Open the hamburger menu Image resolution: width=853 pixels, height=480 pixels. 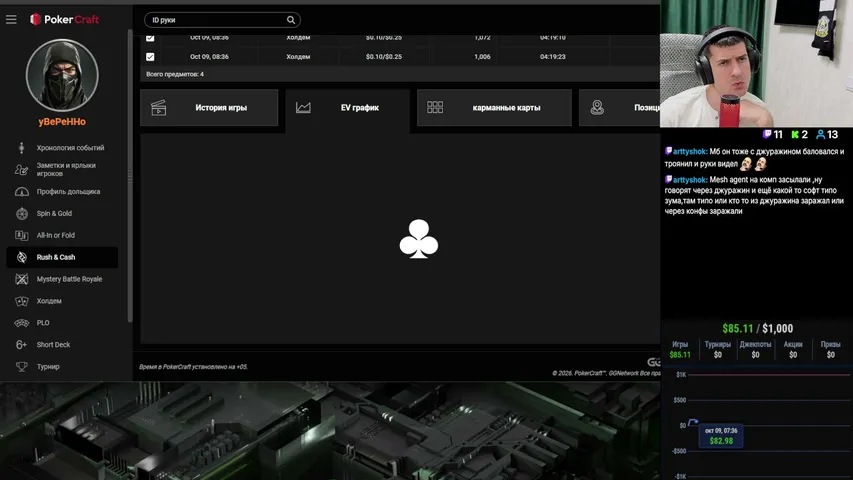[11, 20]
